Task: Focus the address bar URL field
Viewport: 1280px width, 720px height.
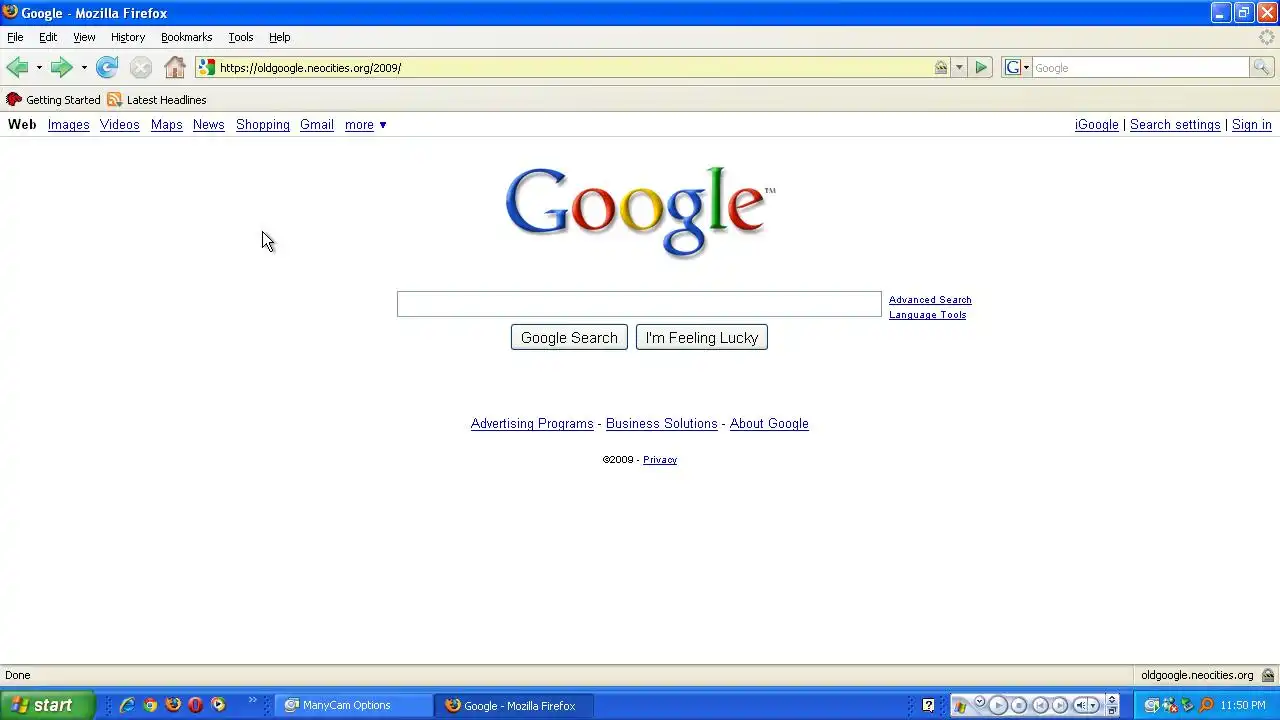Action: (575, 67)
